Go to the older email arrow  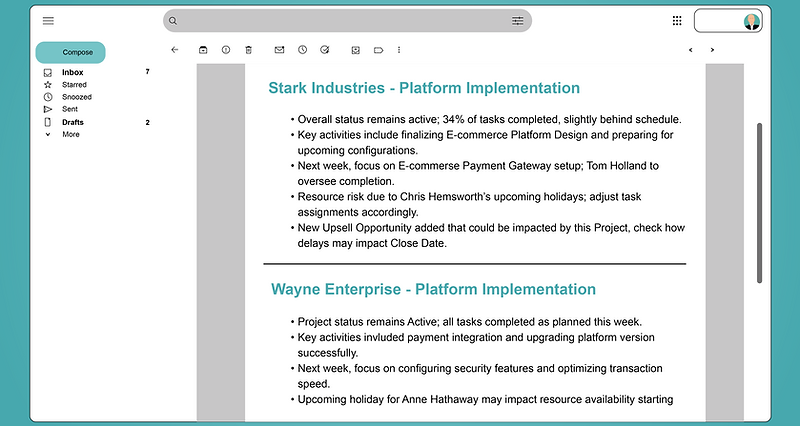[x=712, y=50]
